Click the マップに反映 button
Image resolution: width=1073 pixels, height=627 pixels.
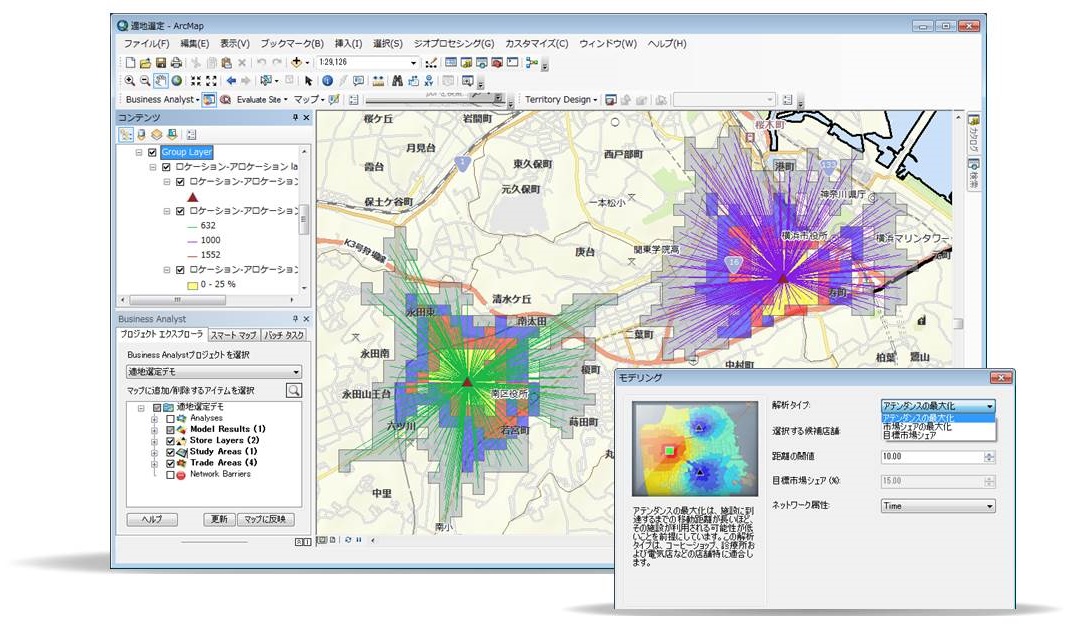tap(266, 520)
